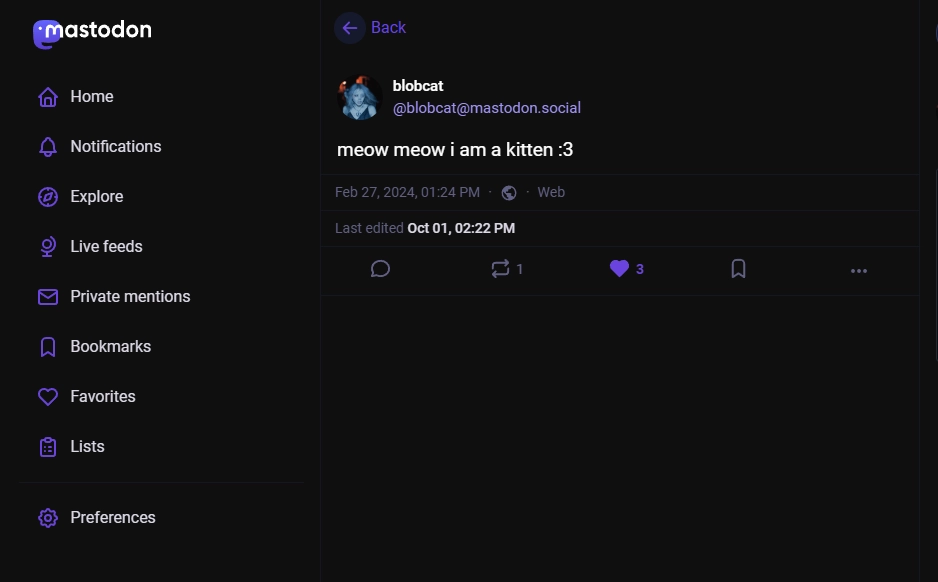Toggle boost on blobcat's post
This screenshot has height=582, width=938.
(x=501, y=269)
